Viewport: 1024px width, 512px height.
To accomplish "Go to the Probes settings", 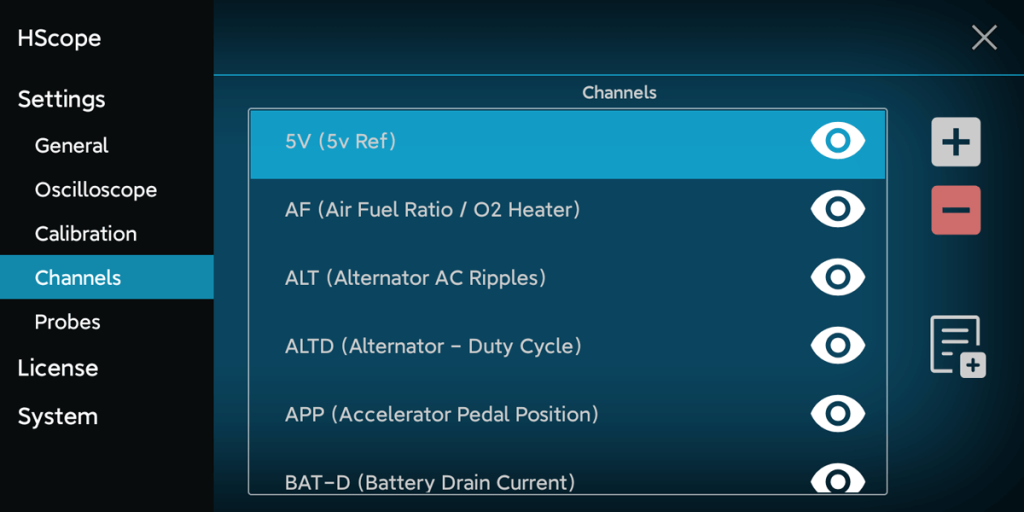I will point(67,322).
